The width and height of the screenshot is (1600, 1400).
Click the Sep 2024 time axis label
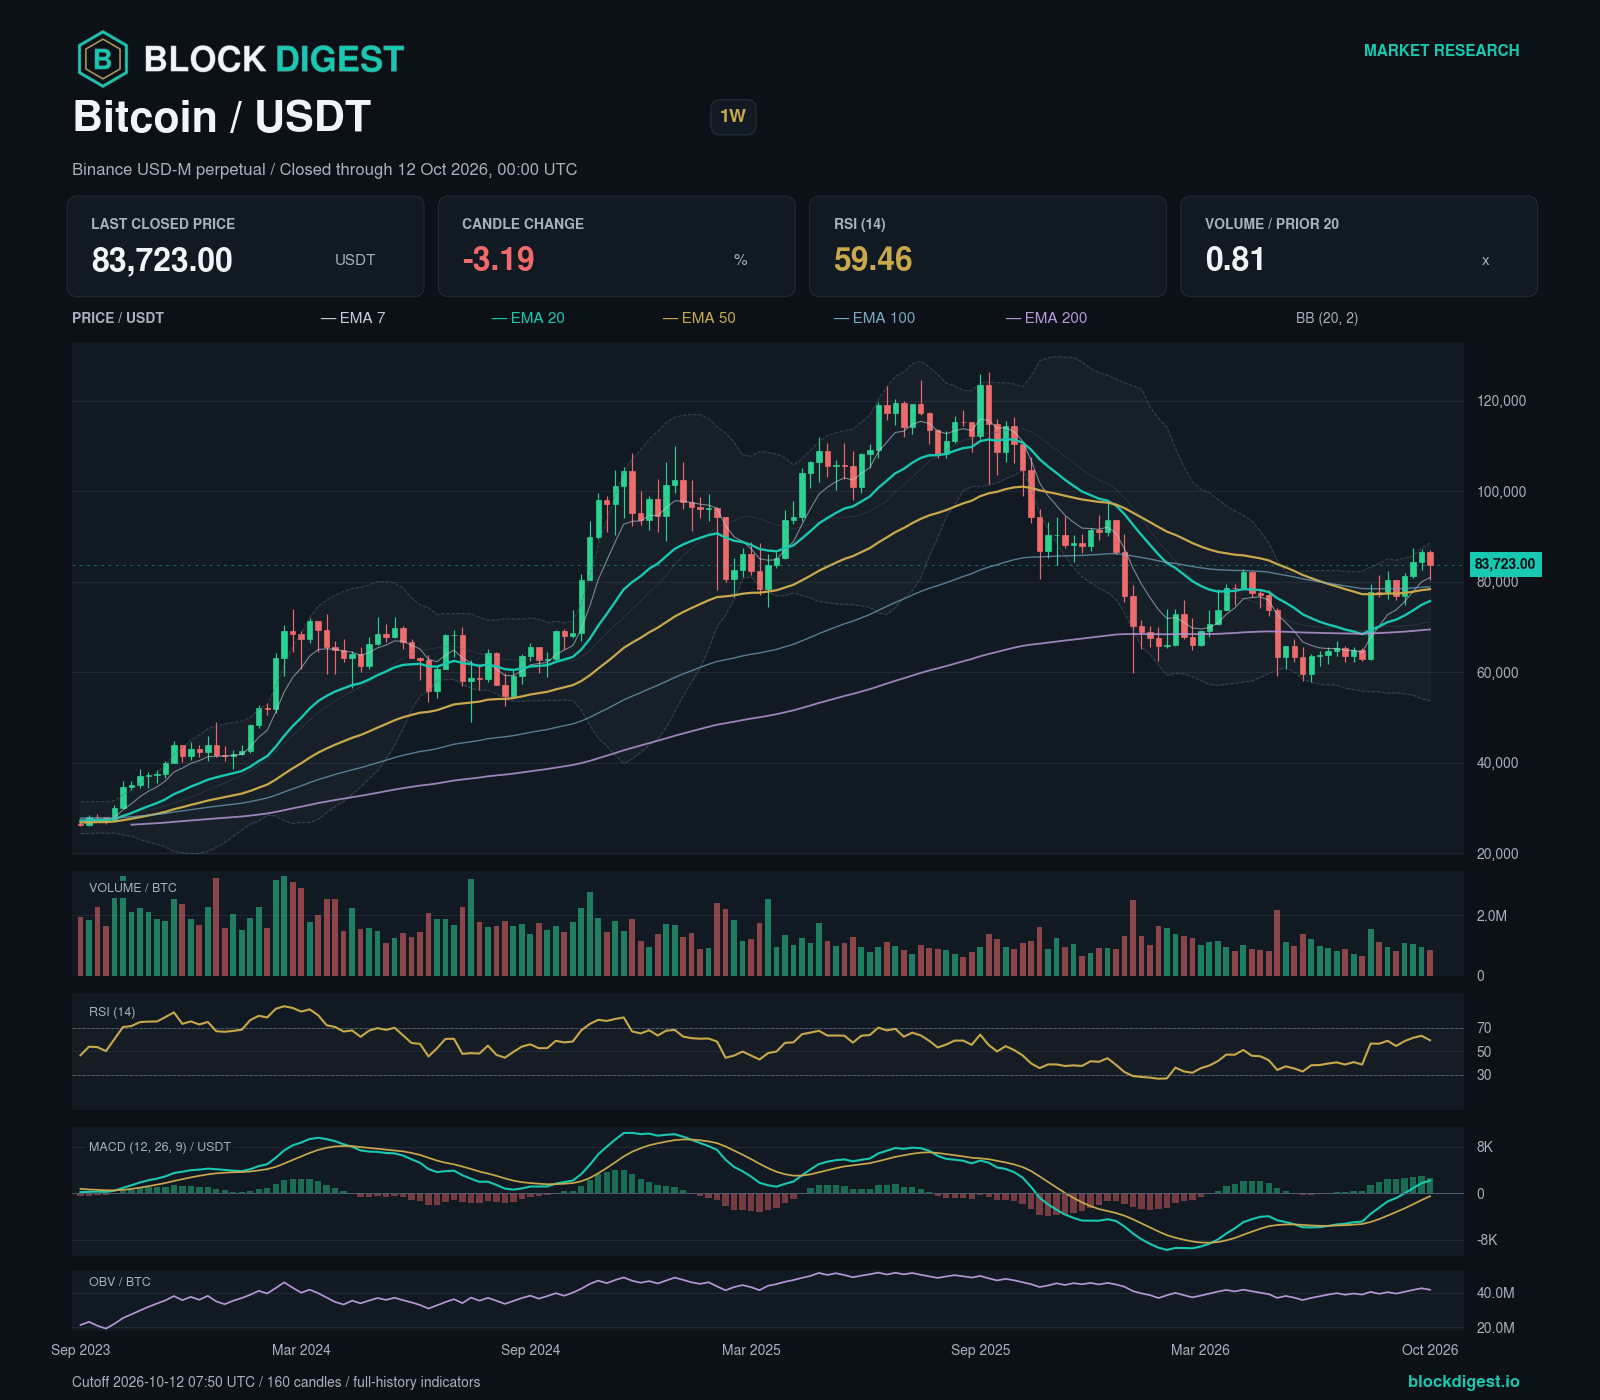[x=530, y=1350]
